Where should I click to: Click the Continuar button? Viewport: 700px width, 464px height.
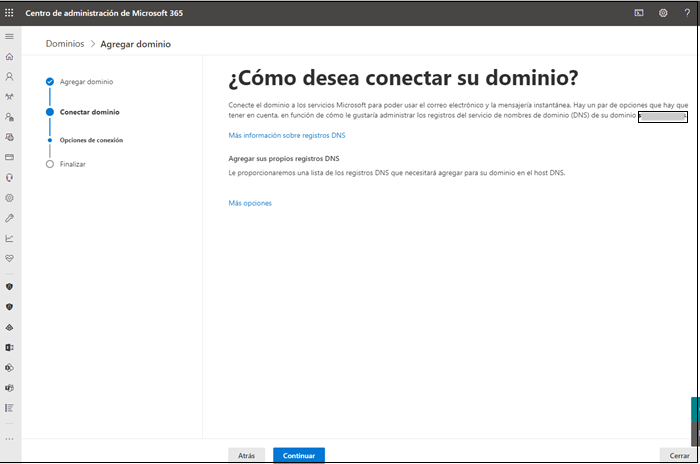299,456
